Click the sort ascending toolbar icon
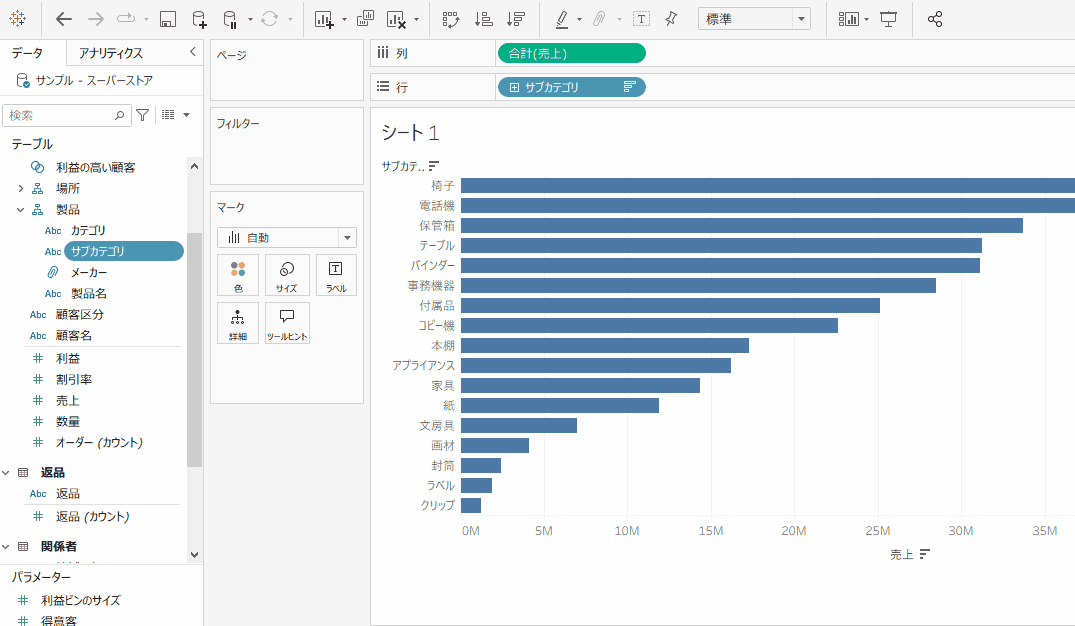 tap(483, 19)
